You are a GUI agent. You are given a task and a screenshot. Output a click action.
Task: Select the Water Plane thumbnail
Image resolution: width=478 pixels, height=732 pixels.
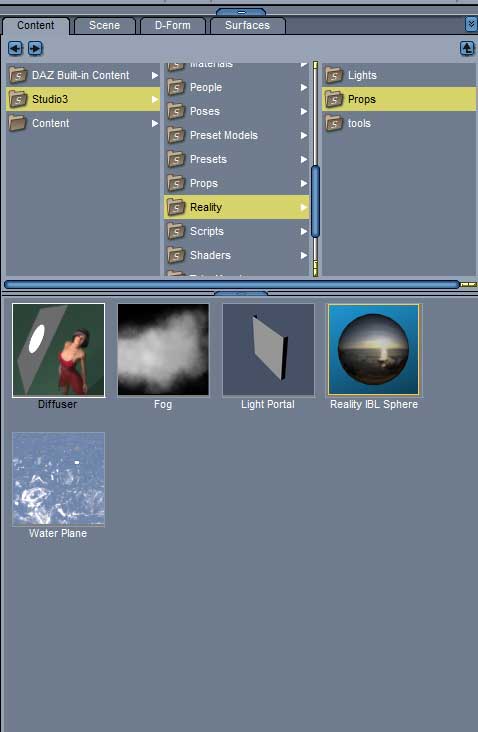[58, 479]
